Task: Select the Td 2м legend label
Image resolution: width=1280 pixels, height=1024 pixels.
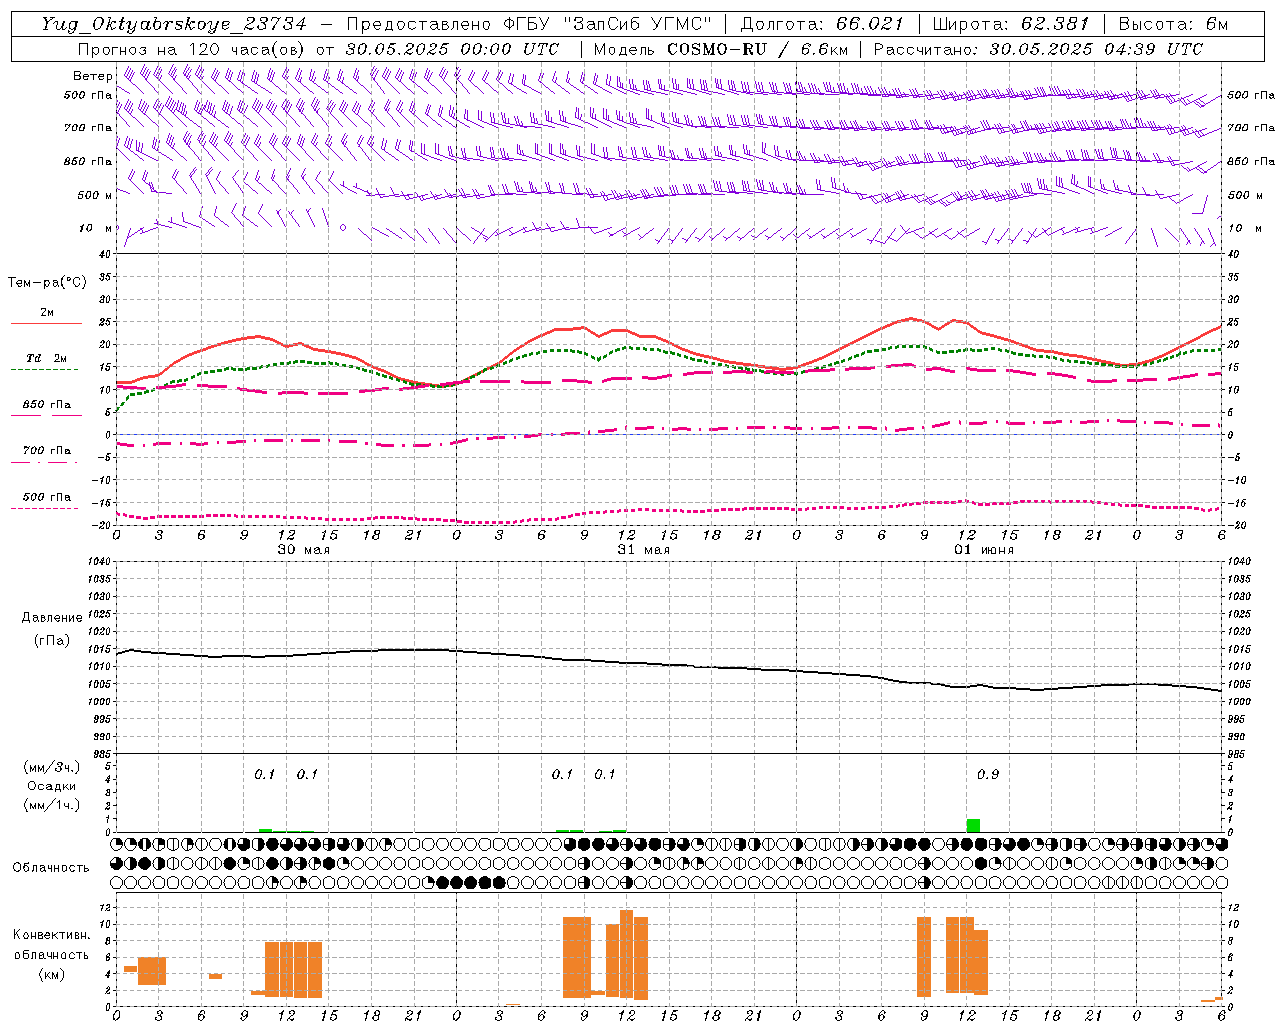Action: point(46,358)
